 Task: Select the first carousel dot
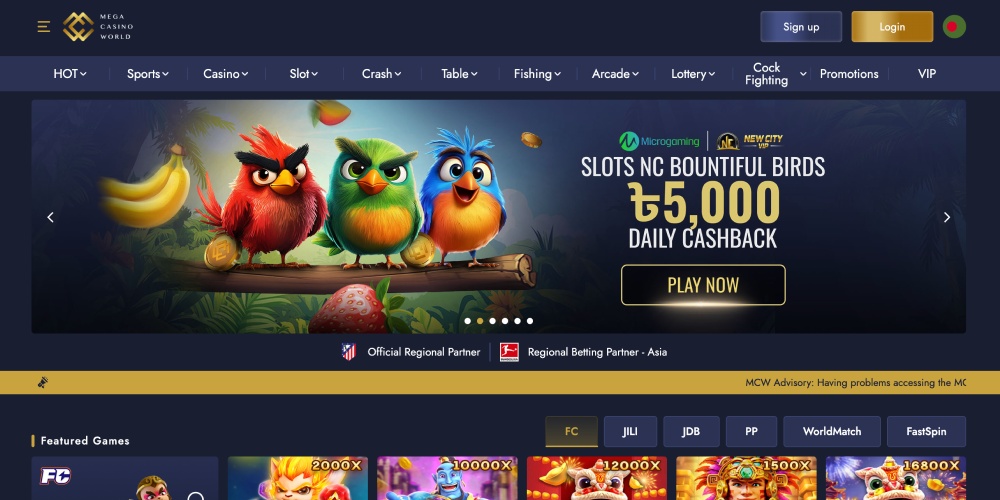pyautogui.click(x=467, y=321)
